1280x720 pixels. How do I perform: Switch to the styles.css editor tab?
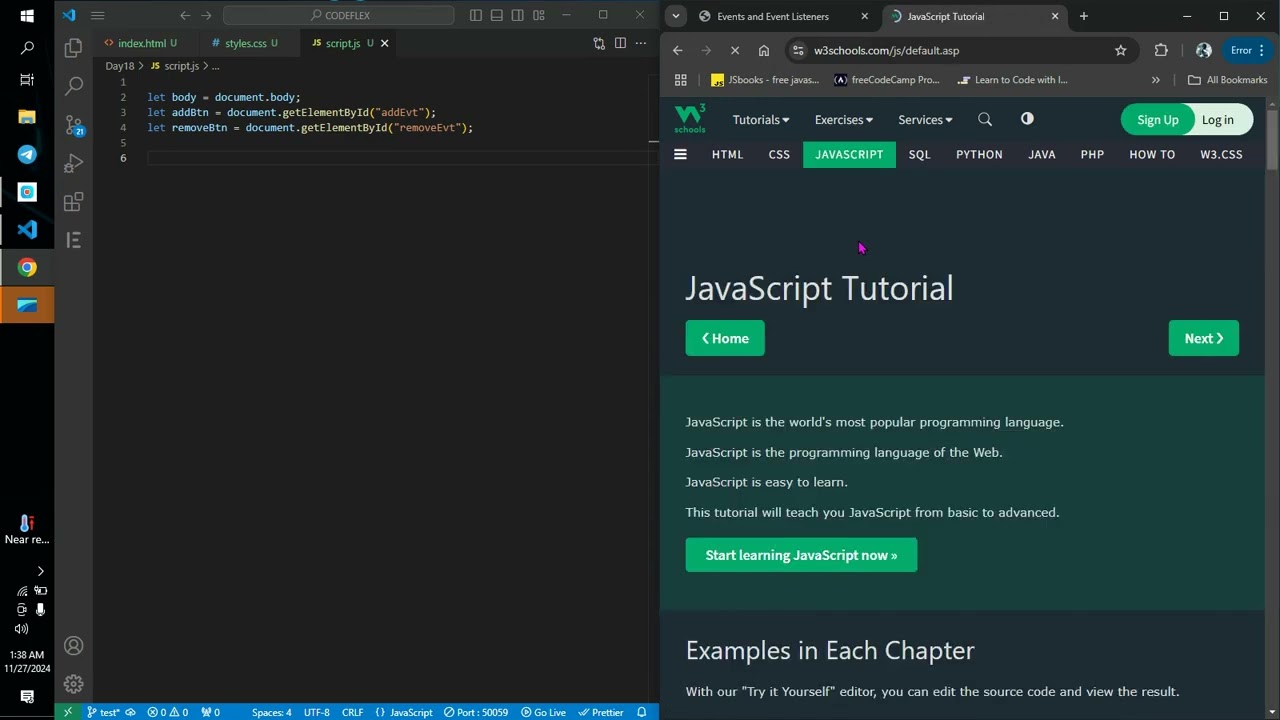(x=245, y=43)
